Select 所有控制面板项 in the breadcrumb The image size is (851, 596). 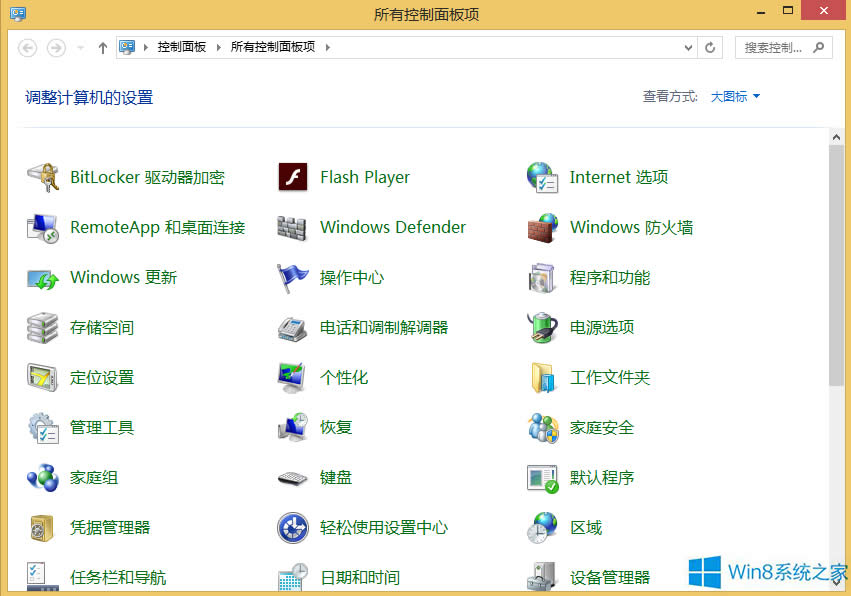coord(275,46)
